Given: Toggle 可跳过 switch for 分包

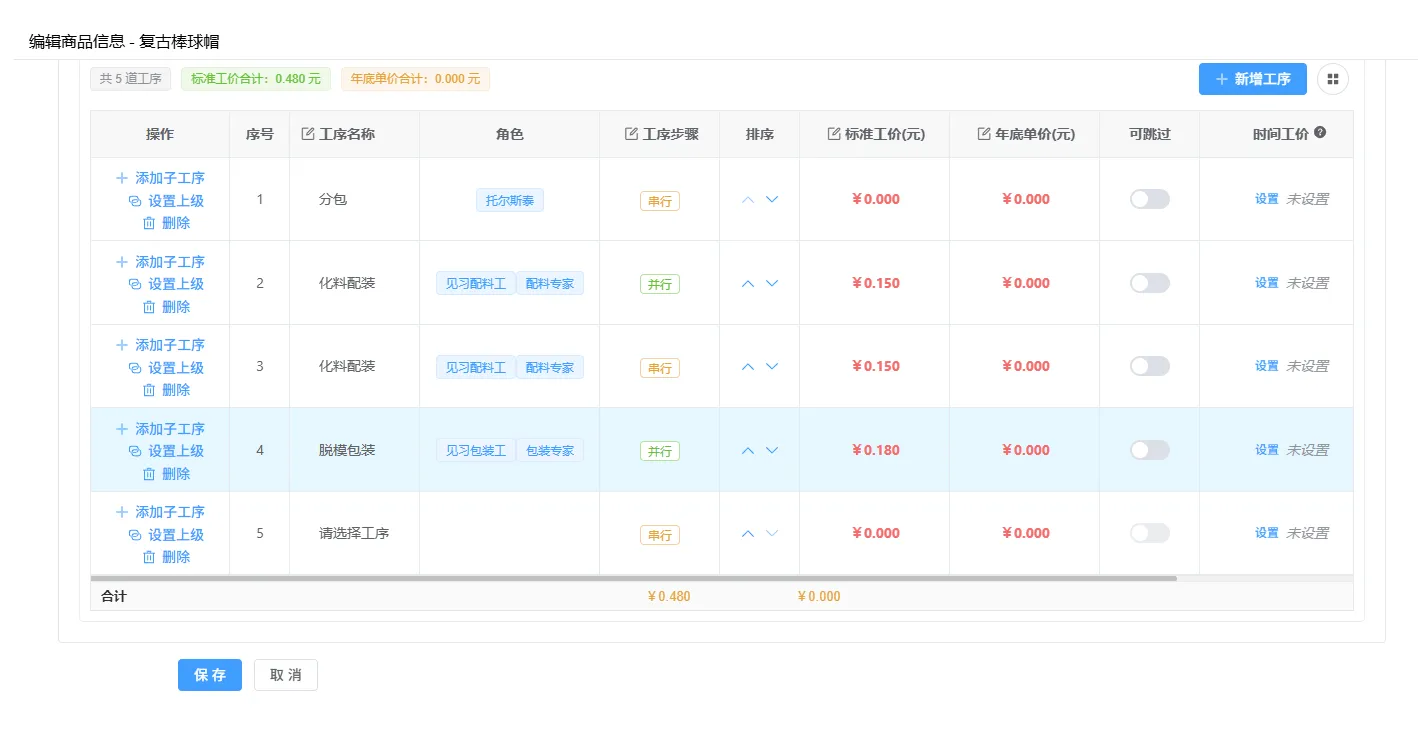Looking at the screenshot, I should (x=1150, y=199).
